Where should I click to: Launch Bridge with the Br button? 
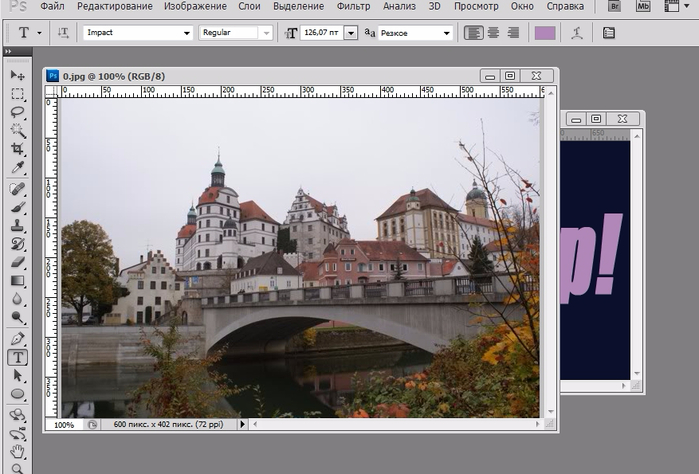(x=615, y=7)
